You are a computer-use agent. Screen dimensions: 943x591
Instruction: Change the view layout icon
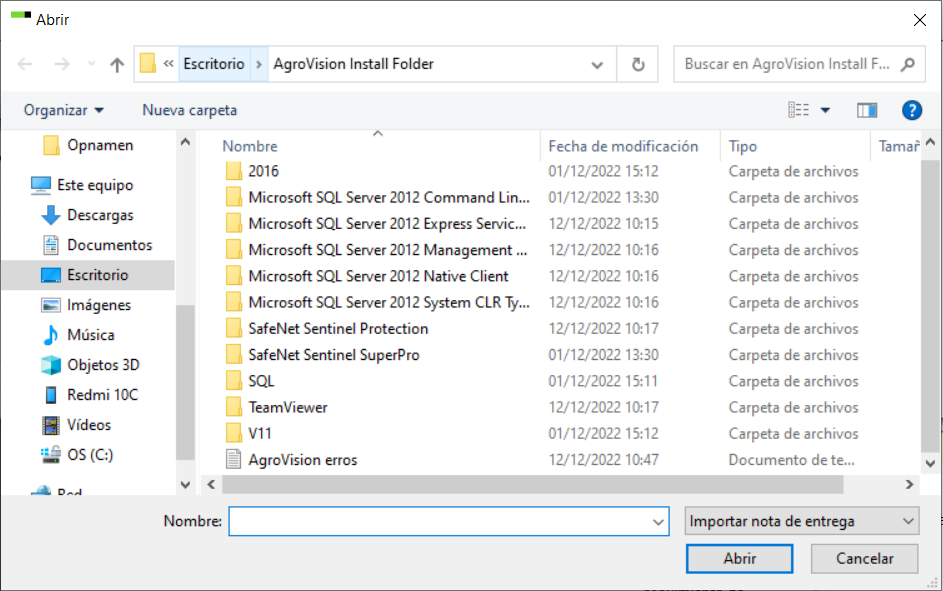799,110
